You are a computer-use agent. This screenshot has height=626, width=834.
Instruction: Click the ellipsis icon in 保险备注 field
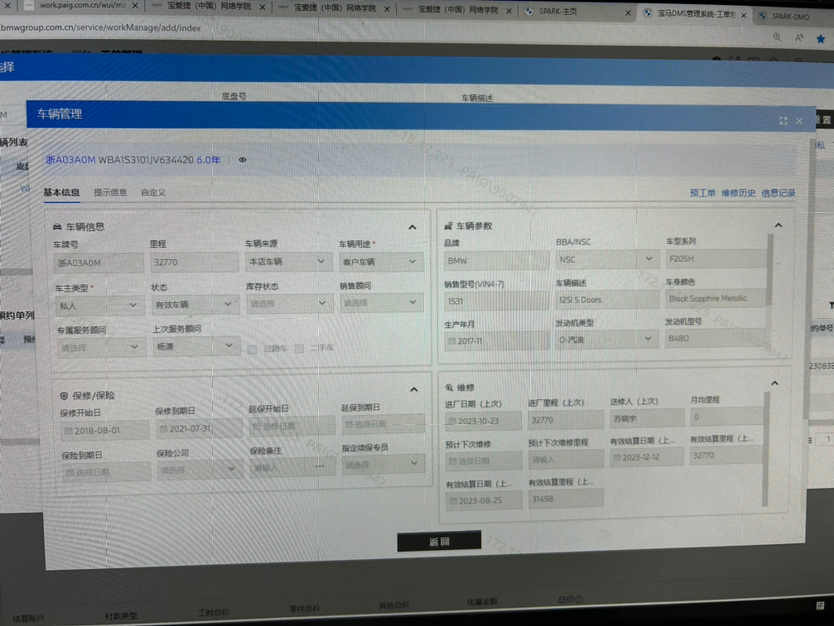pyautogui.click(x=320, y=466)
